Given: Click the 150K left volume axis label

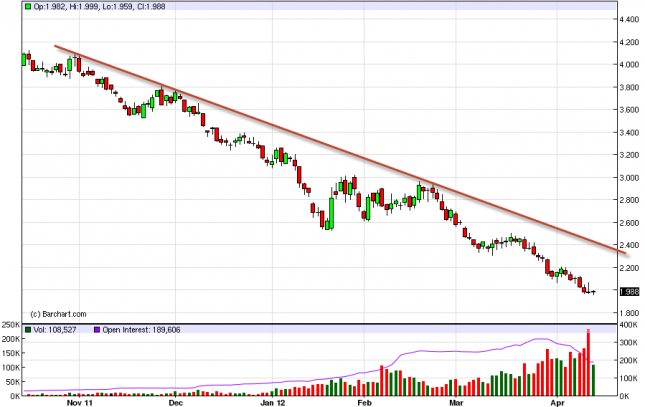Looking at the screenshot, I should pos(11,354).
